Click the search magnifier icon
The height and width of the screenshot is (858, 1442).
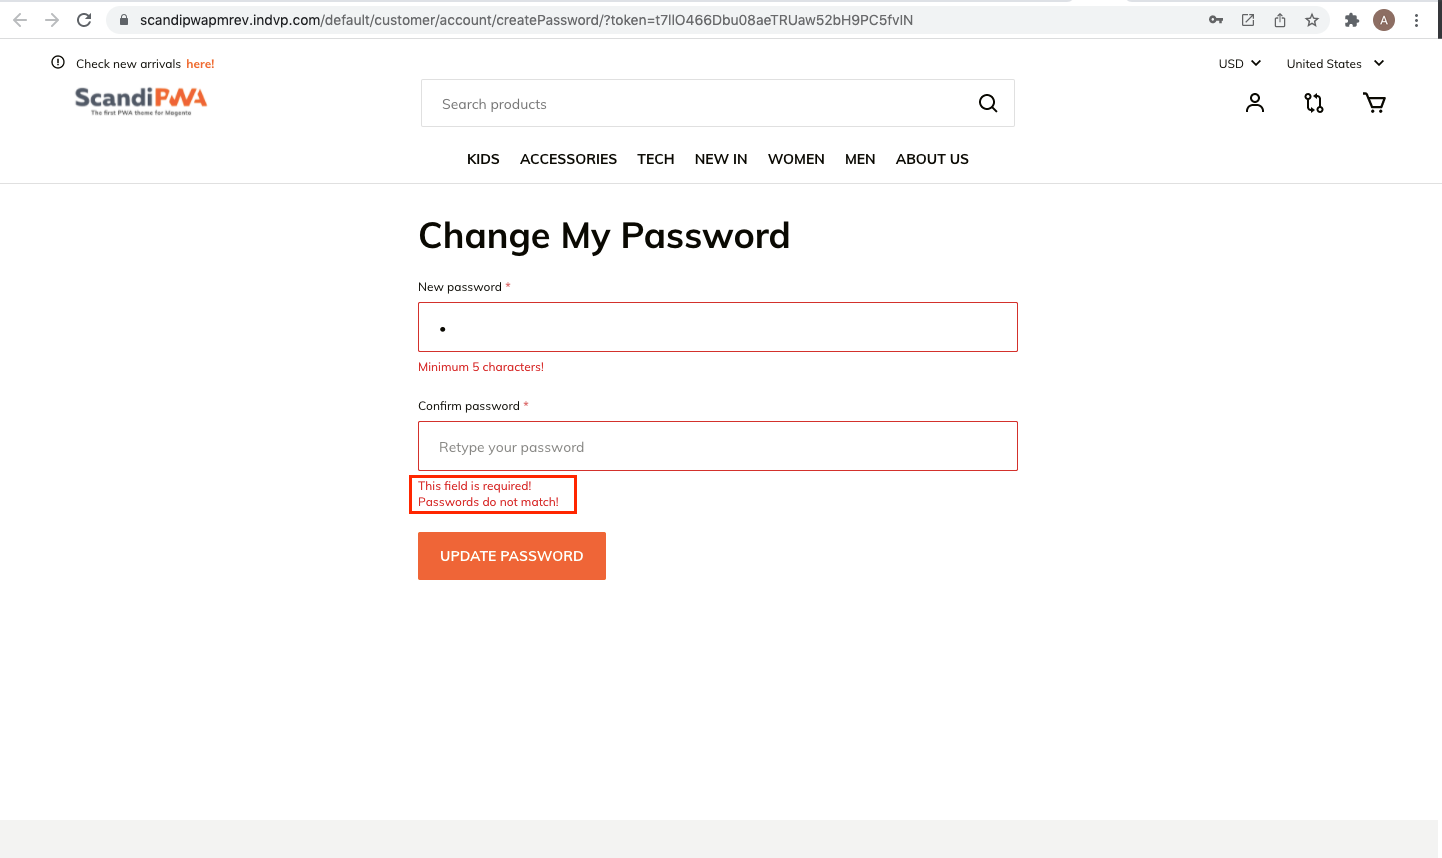(x=987, y=103)
